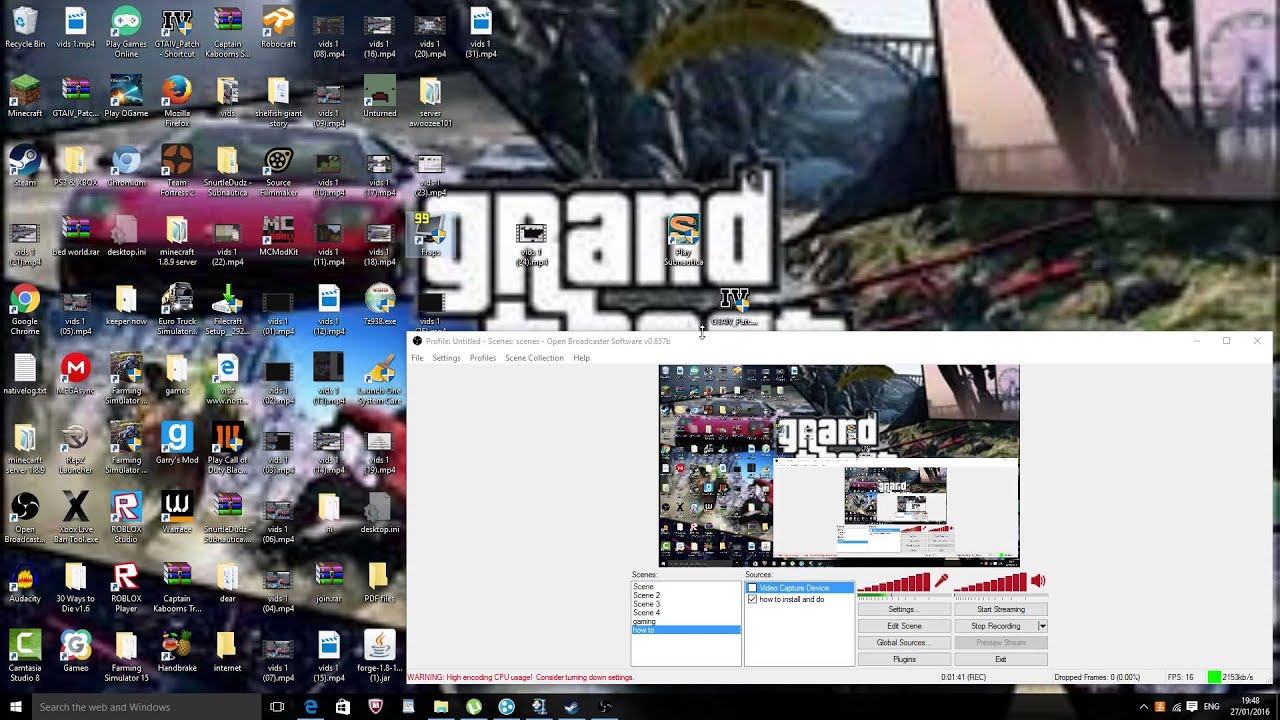The width and height of the screenshot is (1280, 720).
Task: Open the Google Chrome desktop shortcut
Action: pyautogui.click(x=25, y=310)
